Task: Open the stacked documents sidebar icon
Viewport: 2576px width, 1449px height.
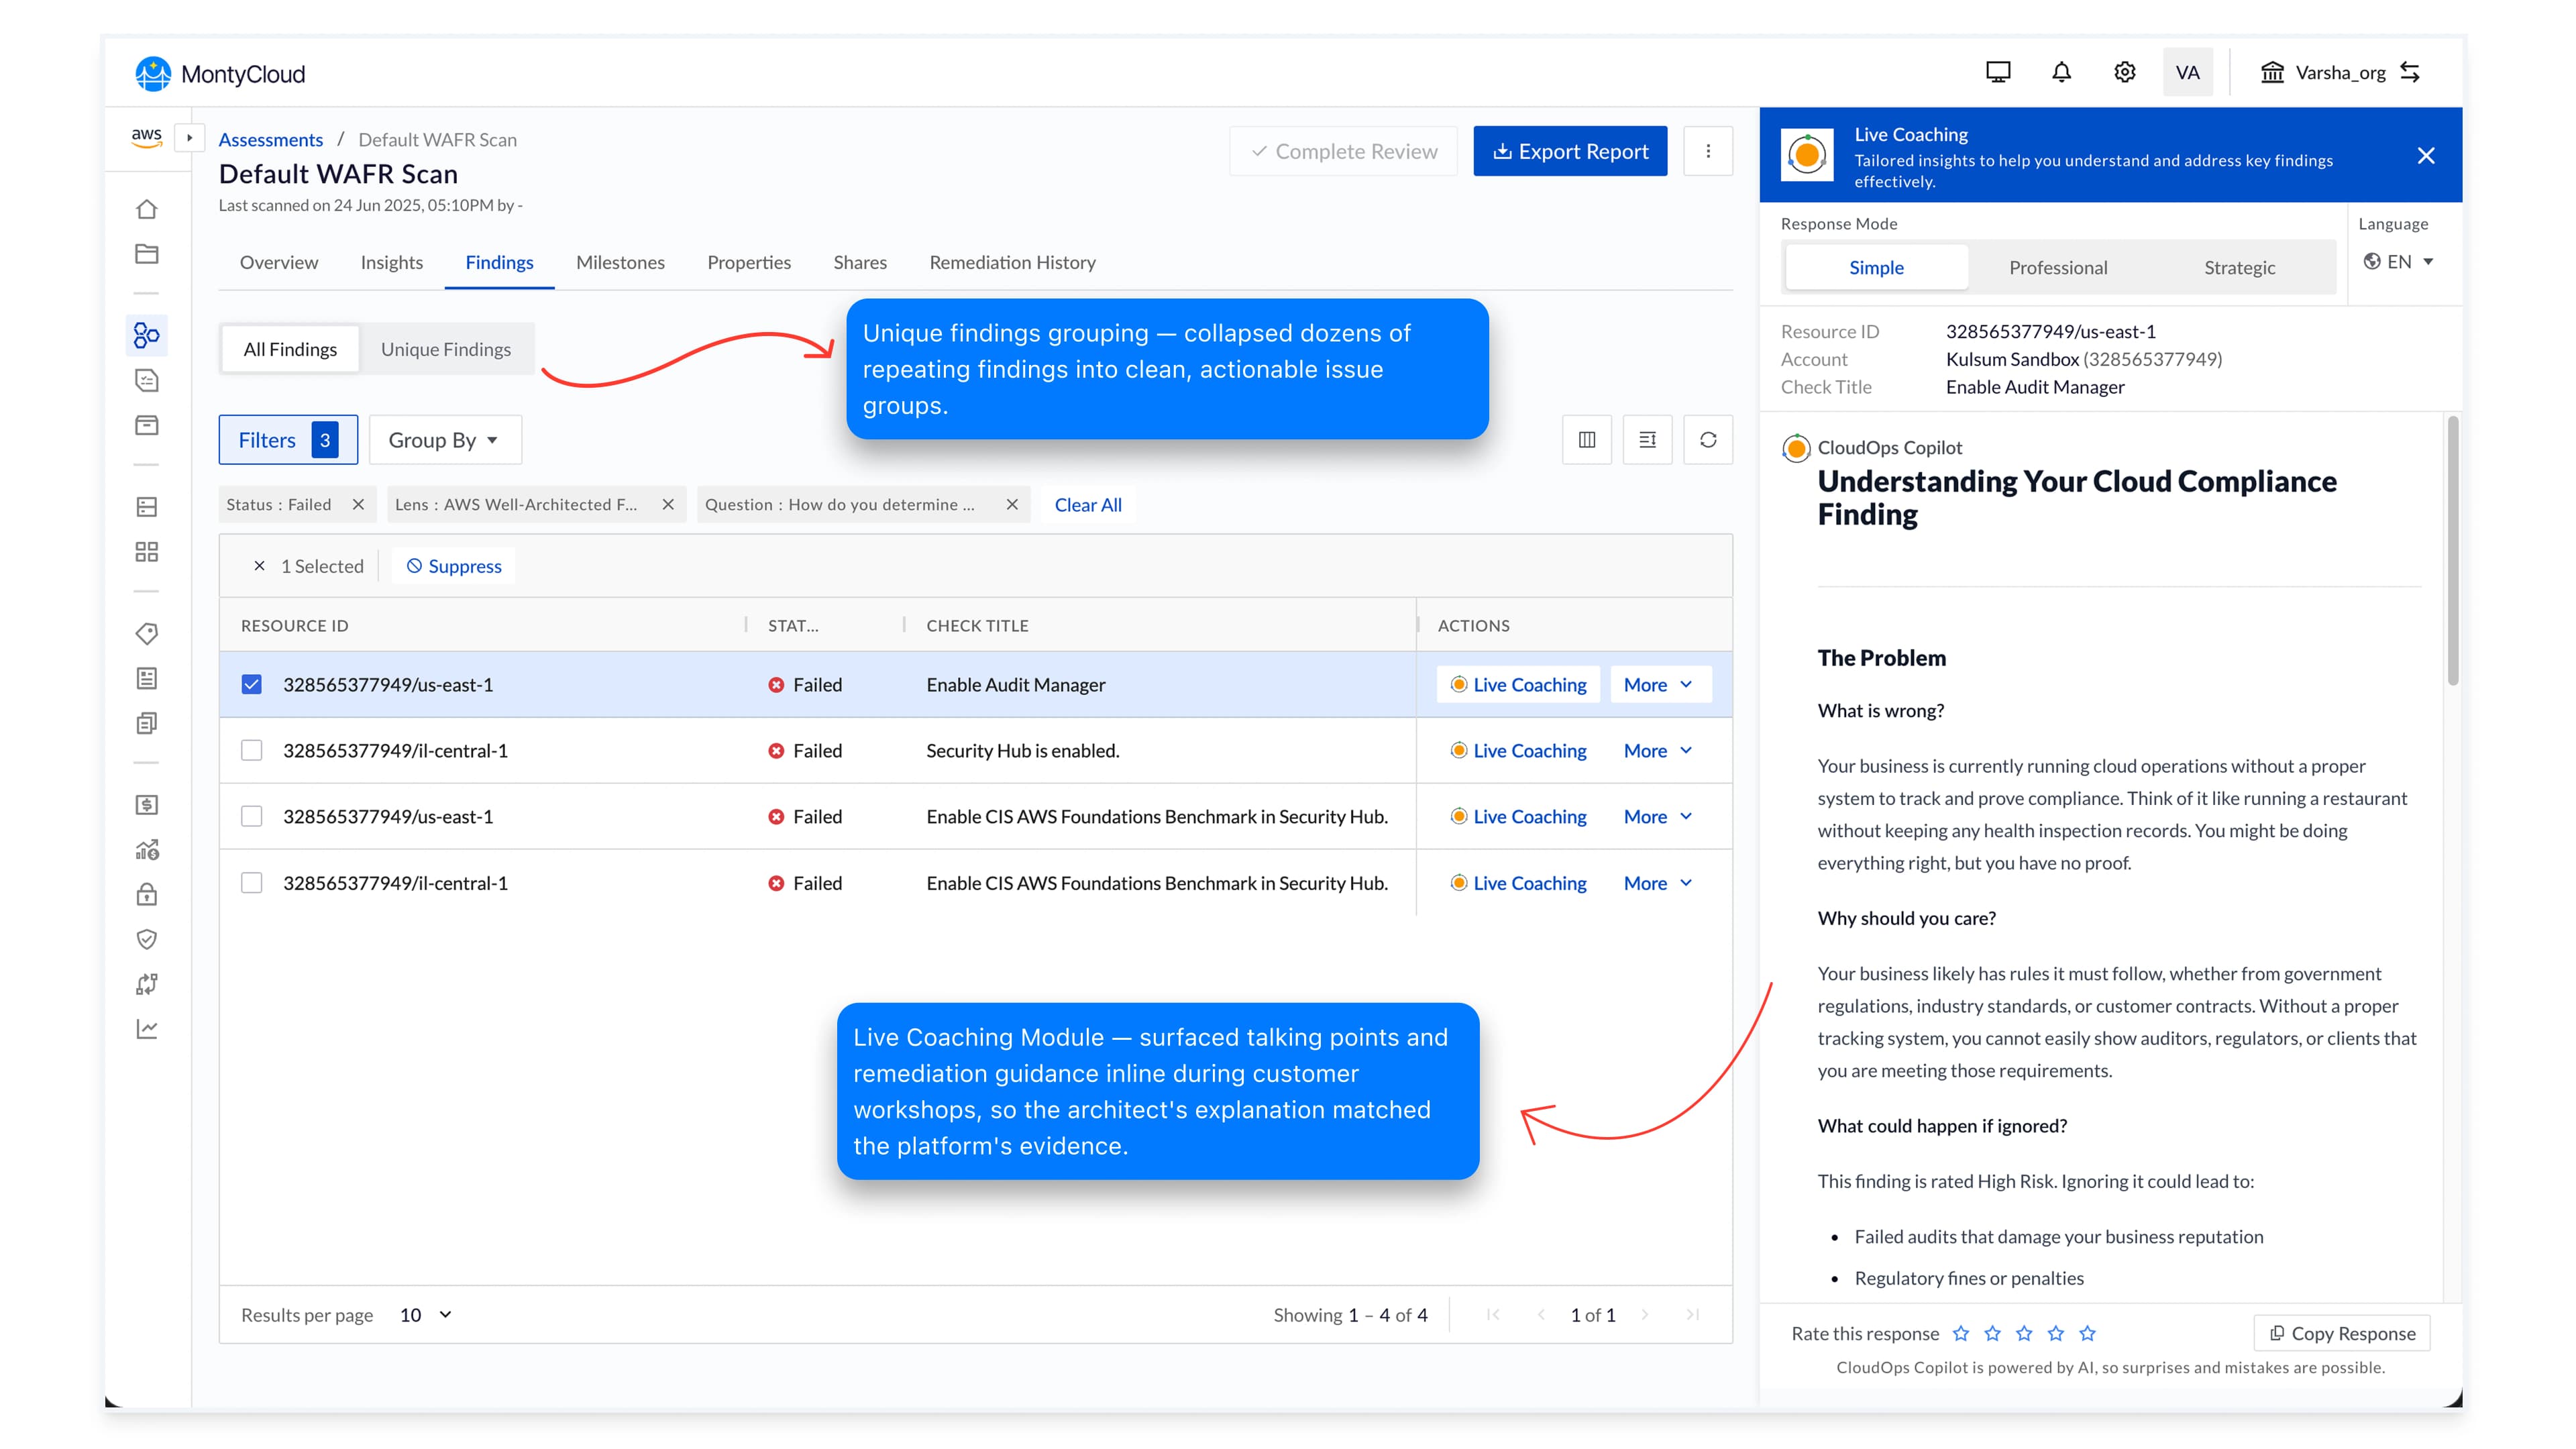Action: 147,723
